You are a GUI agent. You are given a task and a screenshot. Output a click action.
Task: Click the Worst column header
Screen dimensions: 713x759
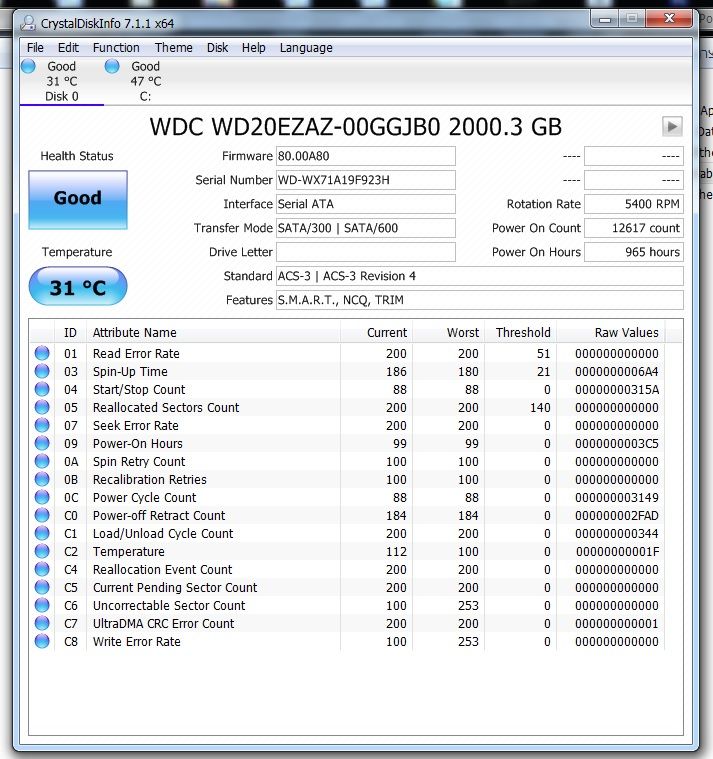[448, 333]
